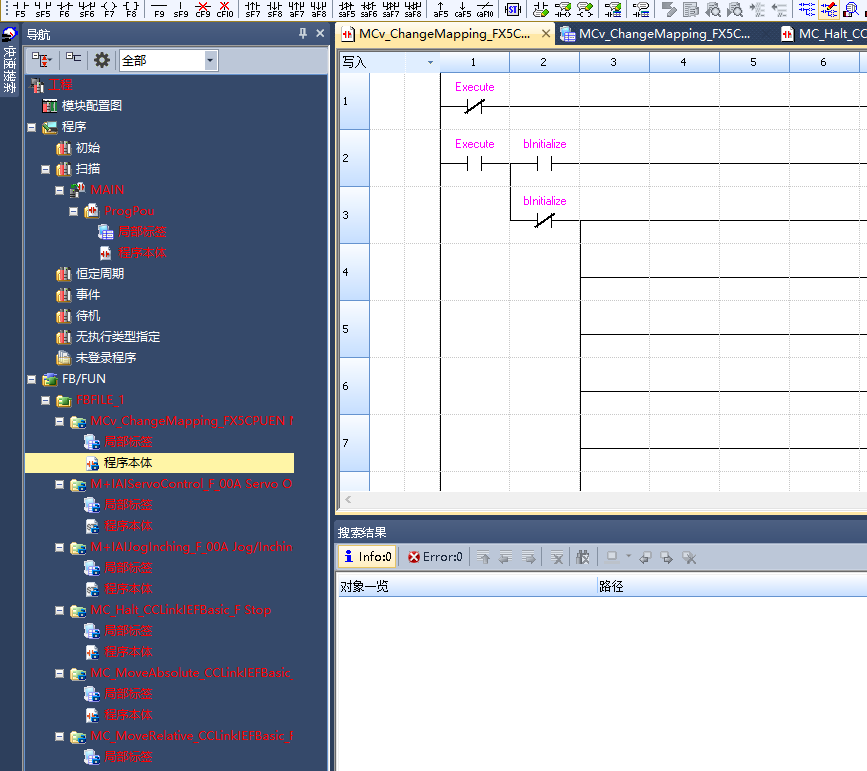This screenshot has width=867, height=771.
Task: Insert output coil F7 from toolbar
Action: (x=108, y=9)
